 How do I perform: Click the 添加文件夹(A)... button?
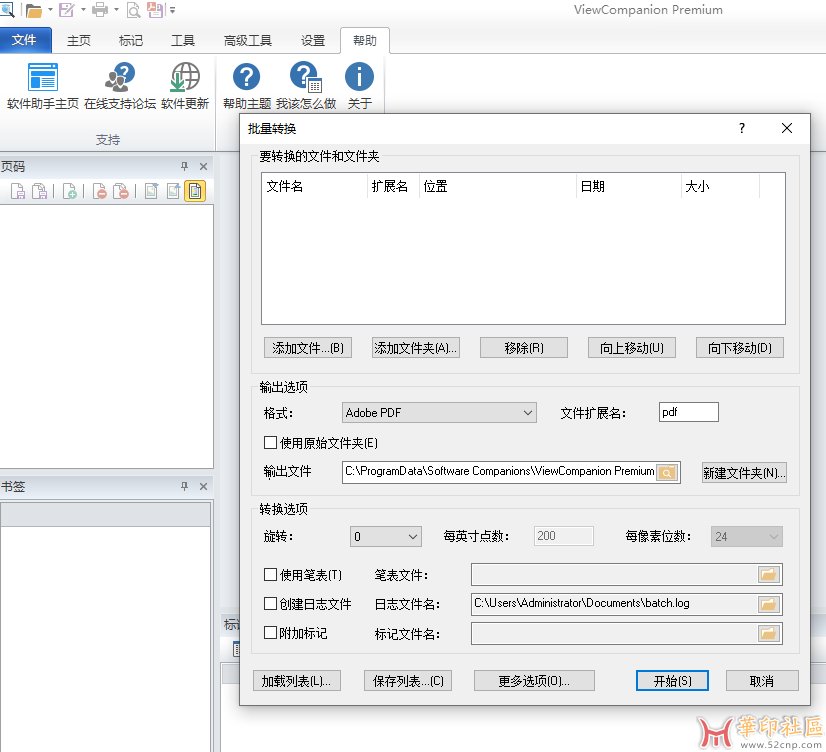click(416, 348)
